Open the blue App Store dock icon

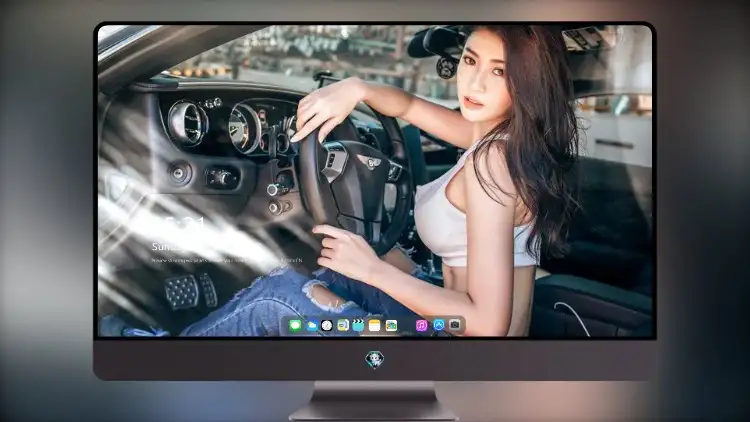(439, 325)
